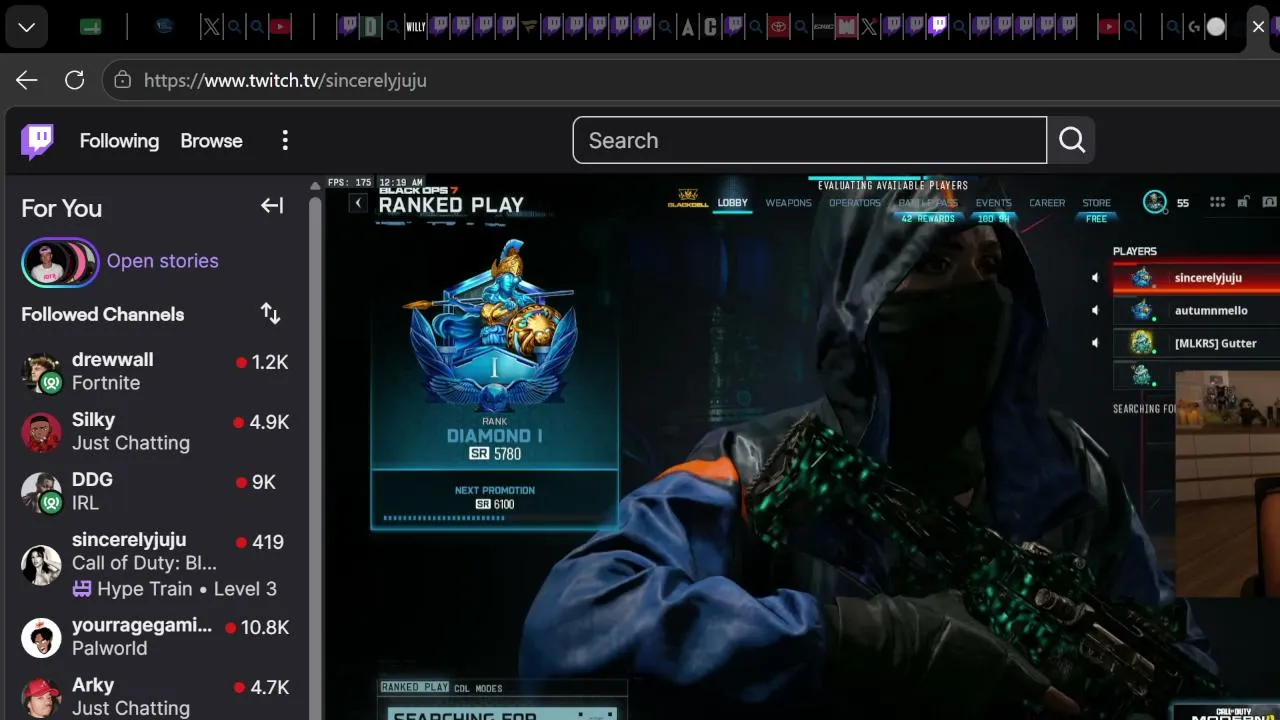Open yourragegaming's Palworld channel

pyautogui.click(x=155, y=637)
